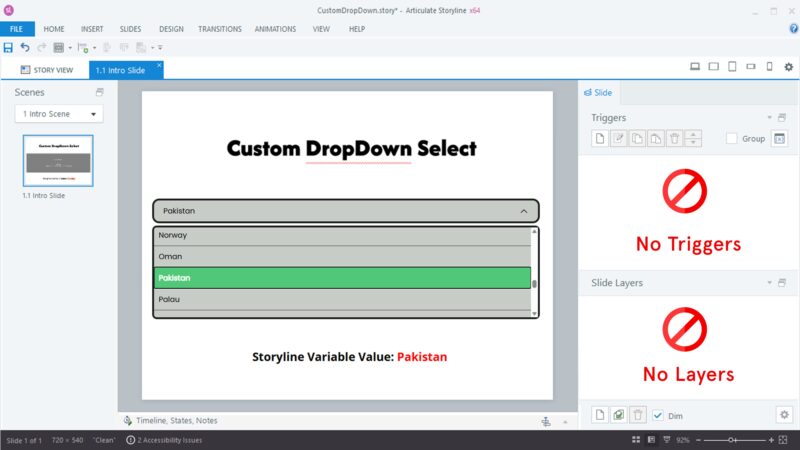
Task: Open the Triggers panel options arrow
Action: 769,118
